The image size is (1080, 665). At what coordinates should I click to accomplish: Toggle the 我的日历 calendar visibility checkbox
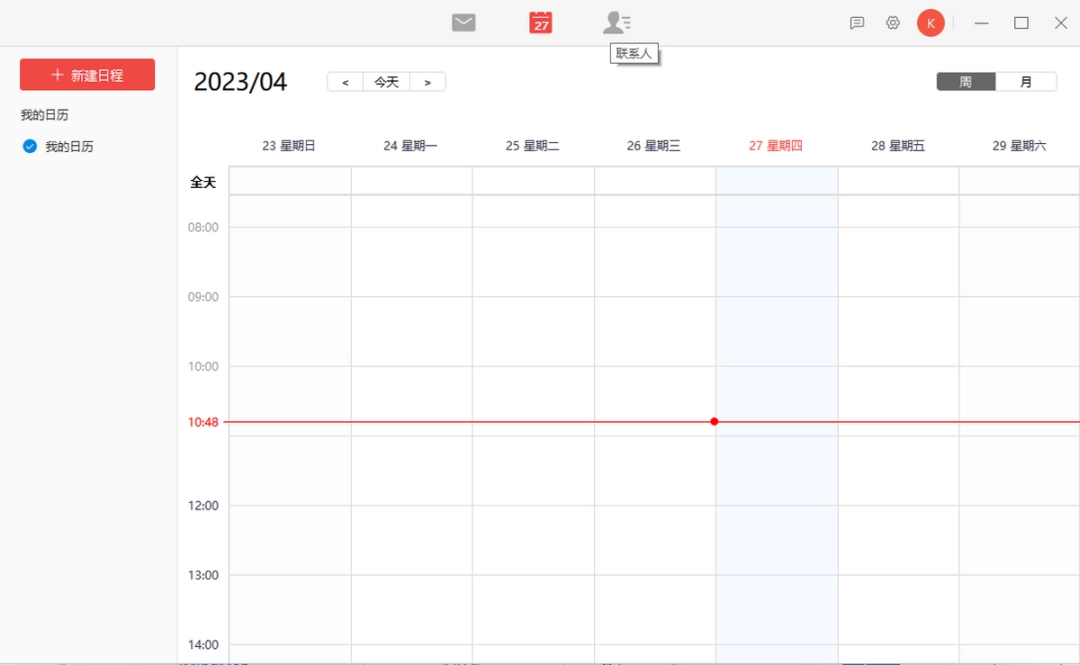(29, 146)
